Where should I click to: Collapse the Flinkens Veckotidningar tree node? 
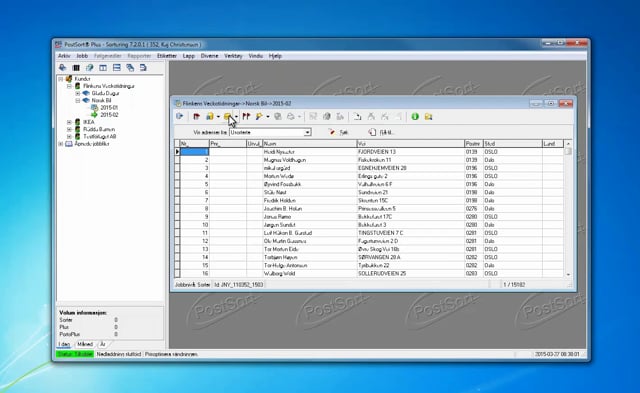69,86
